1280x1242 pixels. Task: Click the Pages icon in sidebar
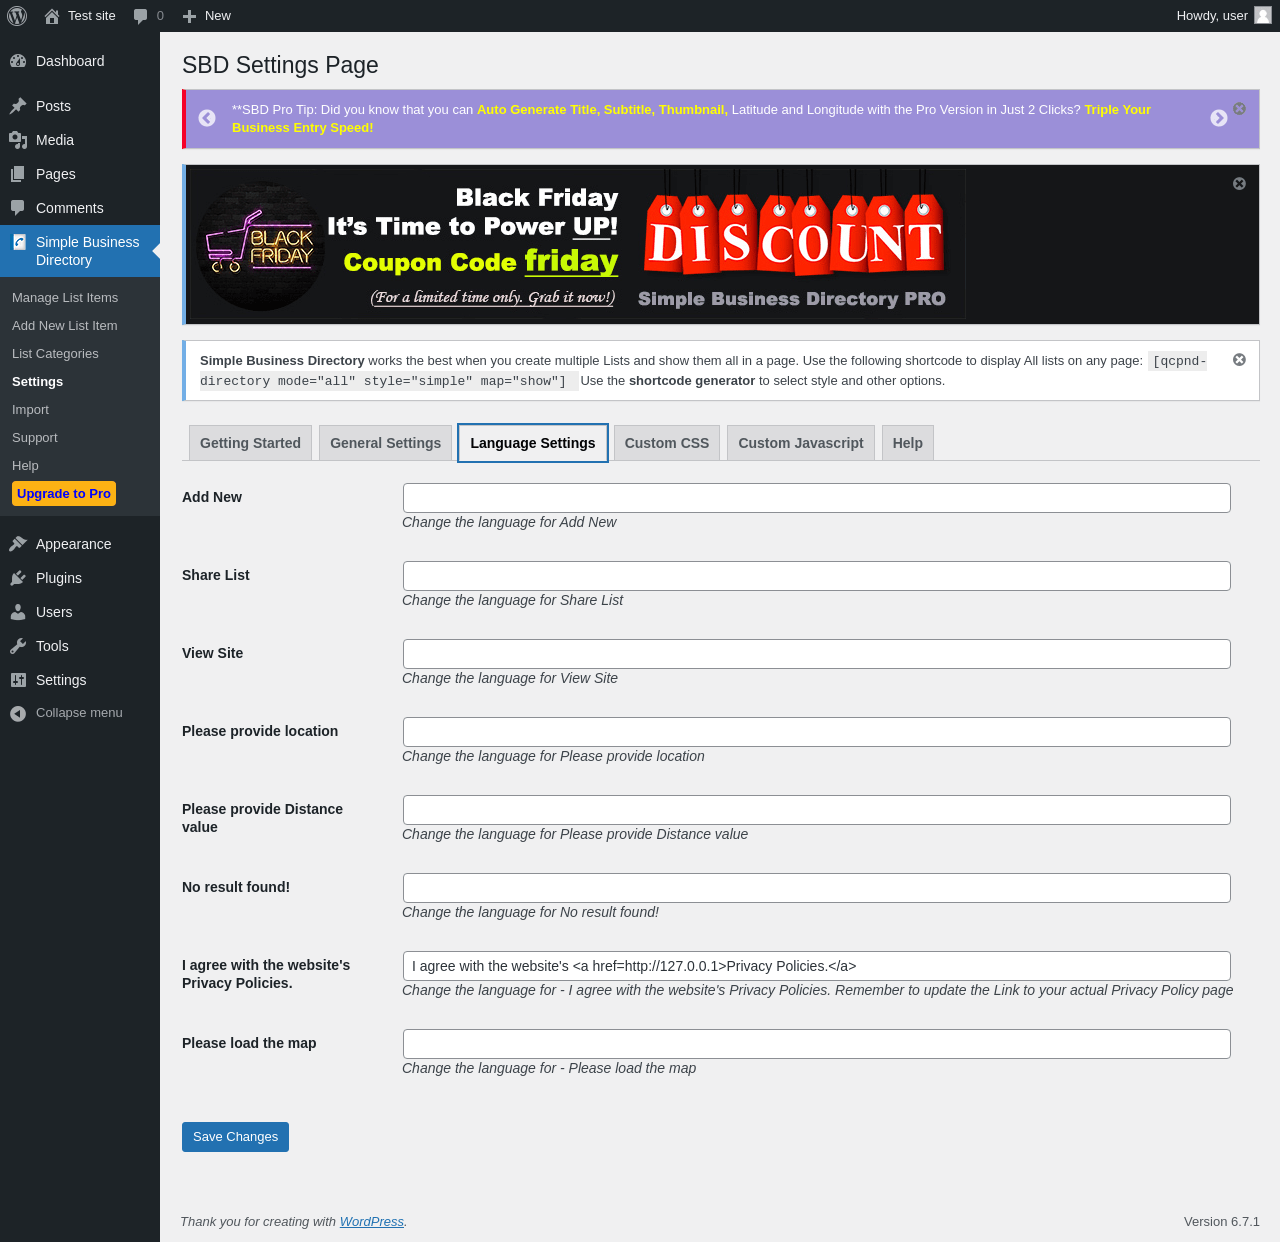pos(18,174)
